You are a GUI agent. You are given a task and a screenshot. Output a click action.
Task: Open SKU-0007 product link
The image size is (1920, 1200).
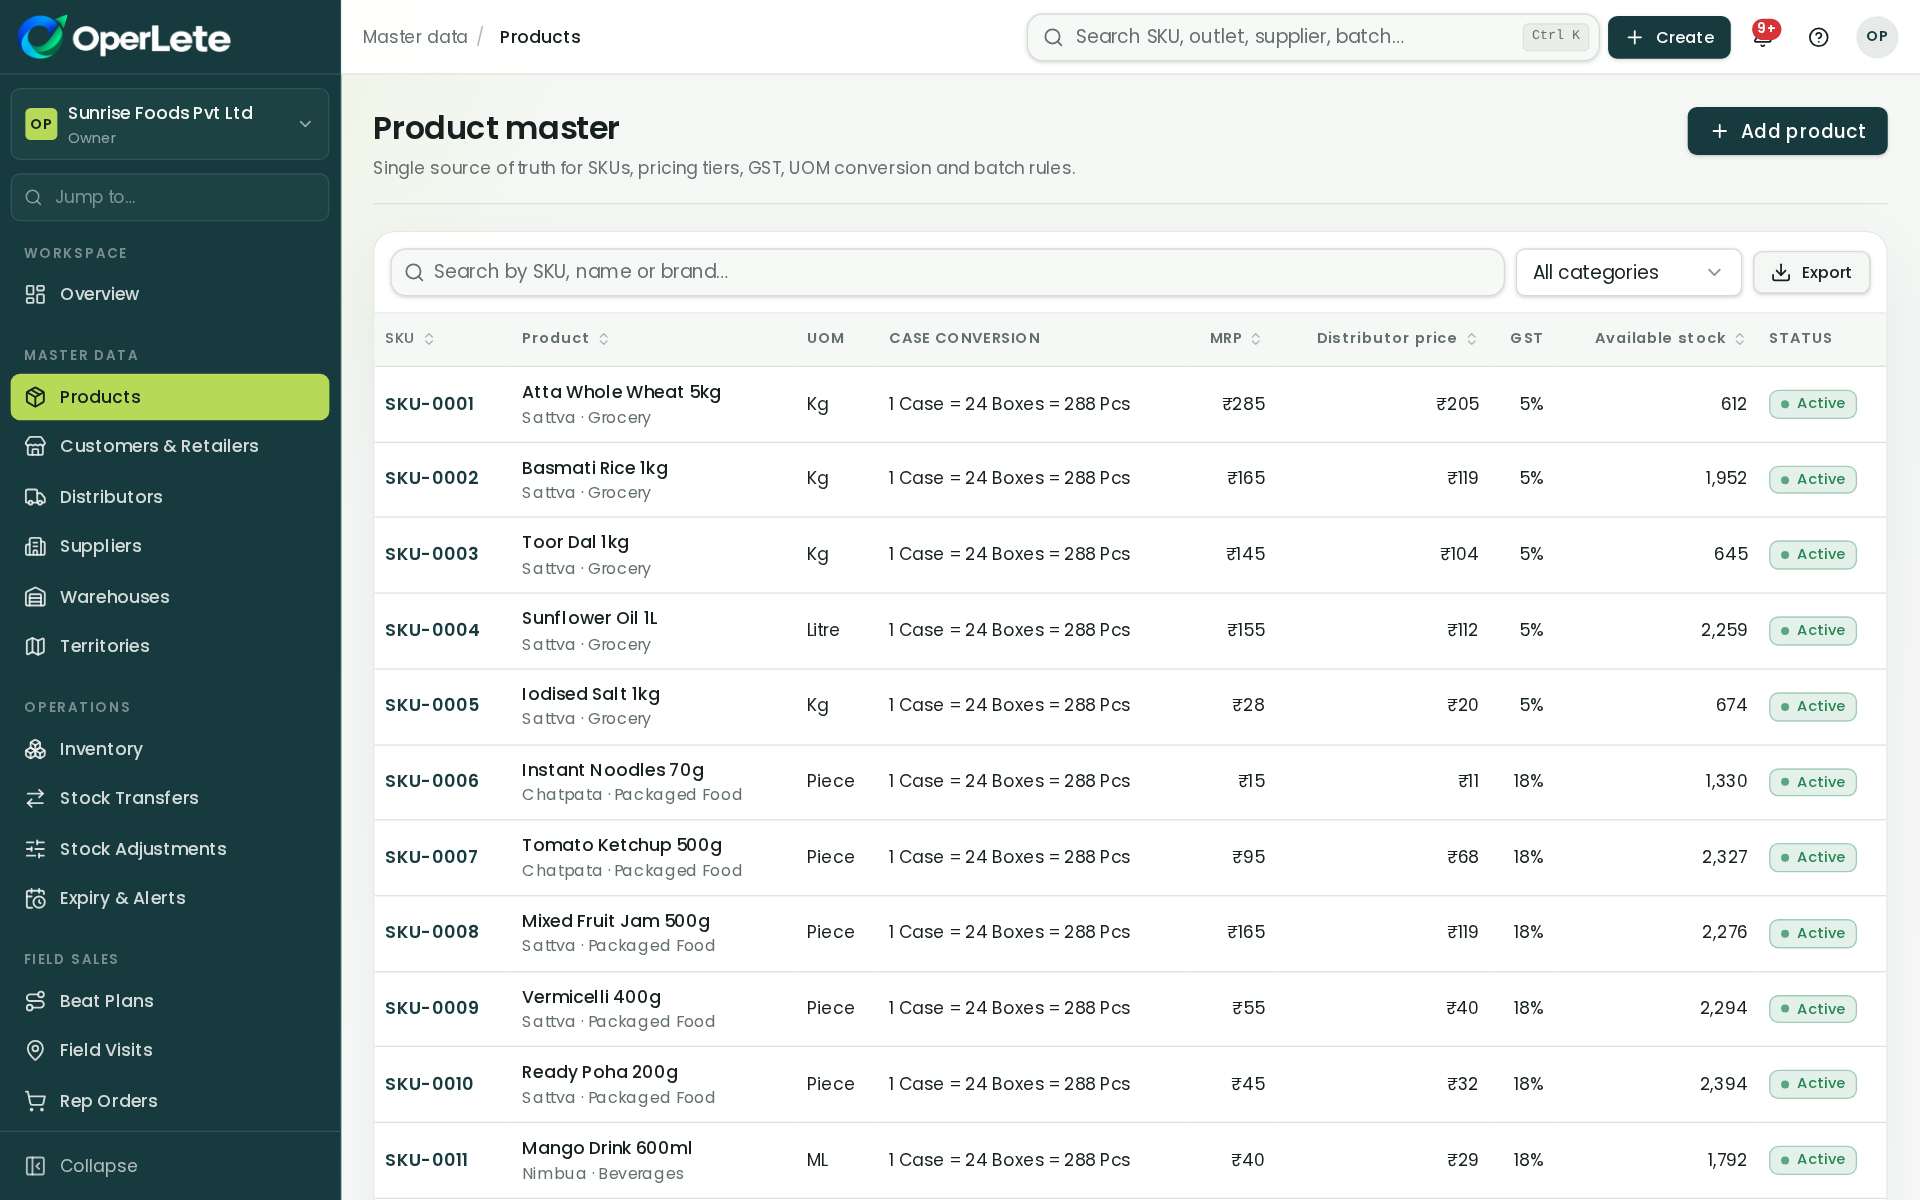pyautogui.click(x=431, y=857)
